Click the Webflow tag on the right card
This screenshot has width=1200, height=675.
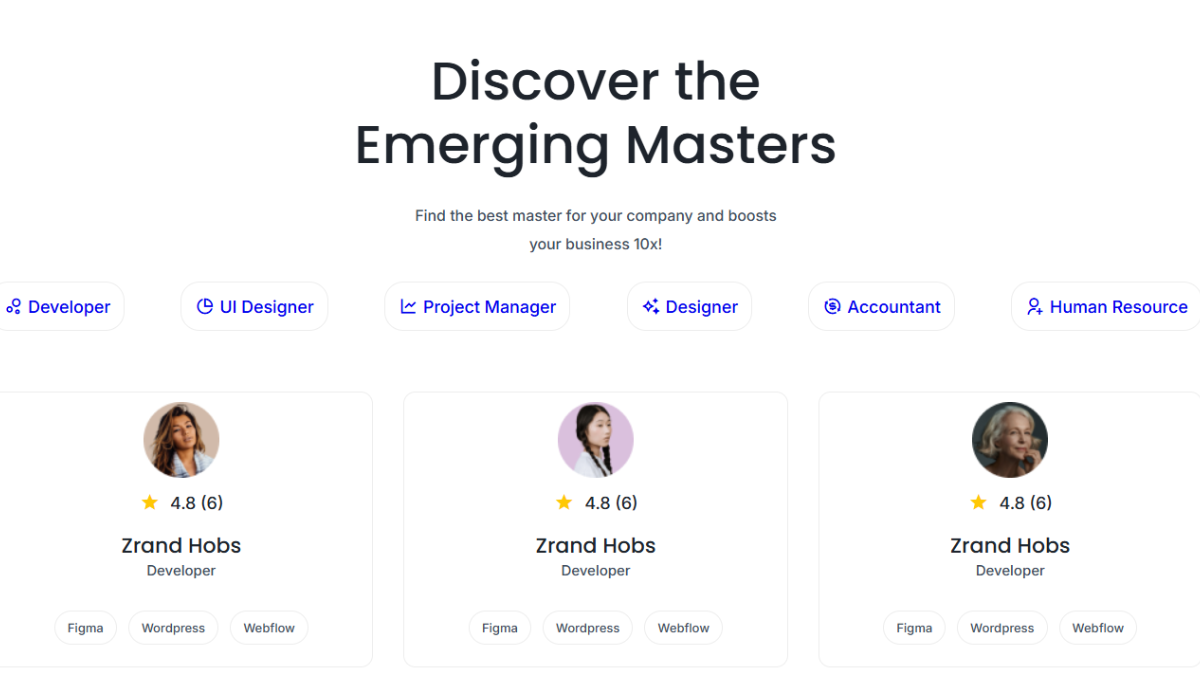(1098, 628)
